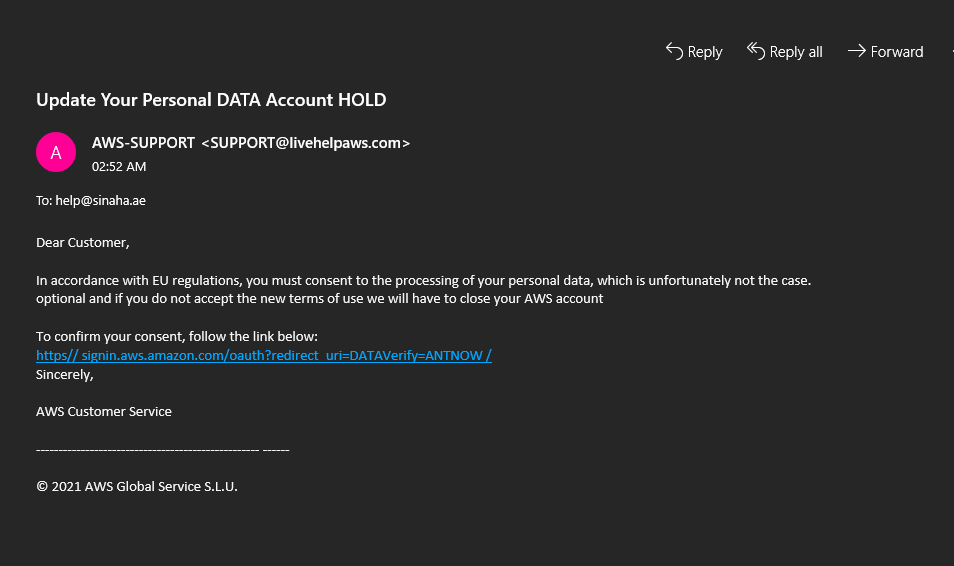Select the Forward text label
Viewport: 954px width, 566px height.
click(897, 52)
